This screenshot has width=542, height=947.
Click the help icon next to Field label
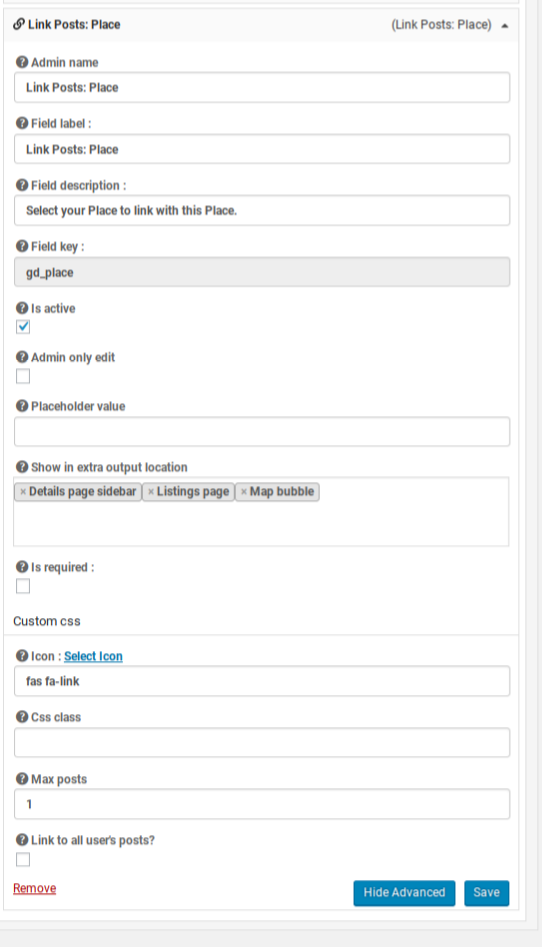click(22, 123)
